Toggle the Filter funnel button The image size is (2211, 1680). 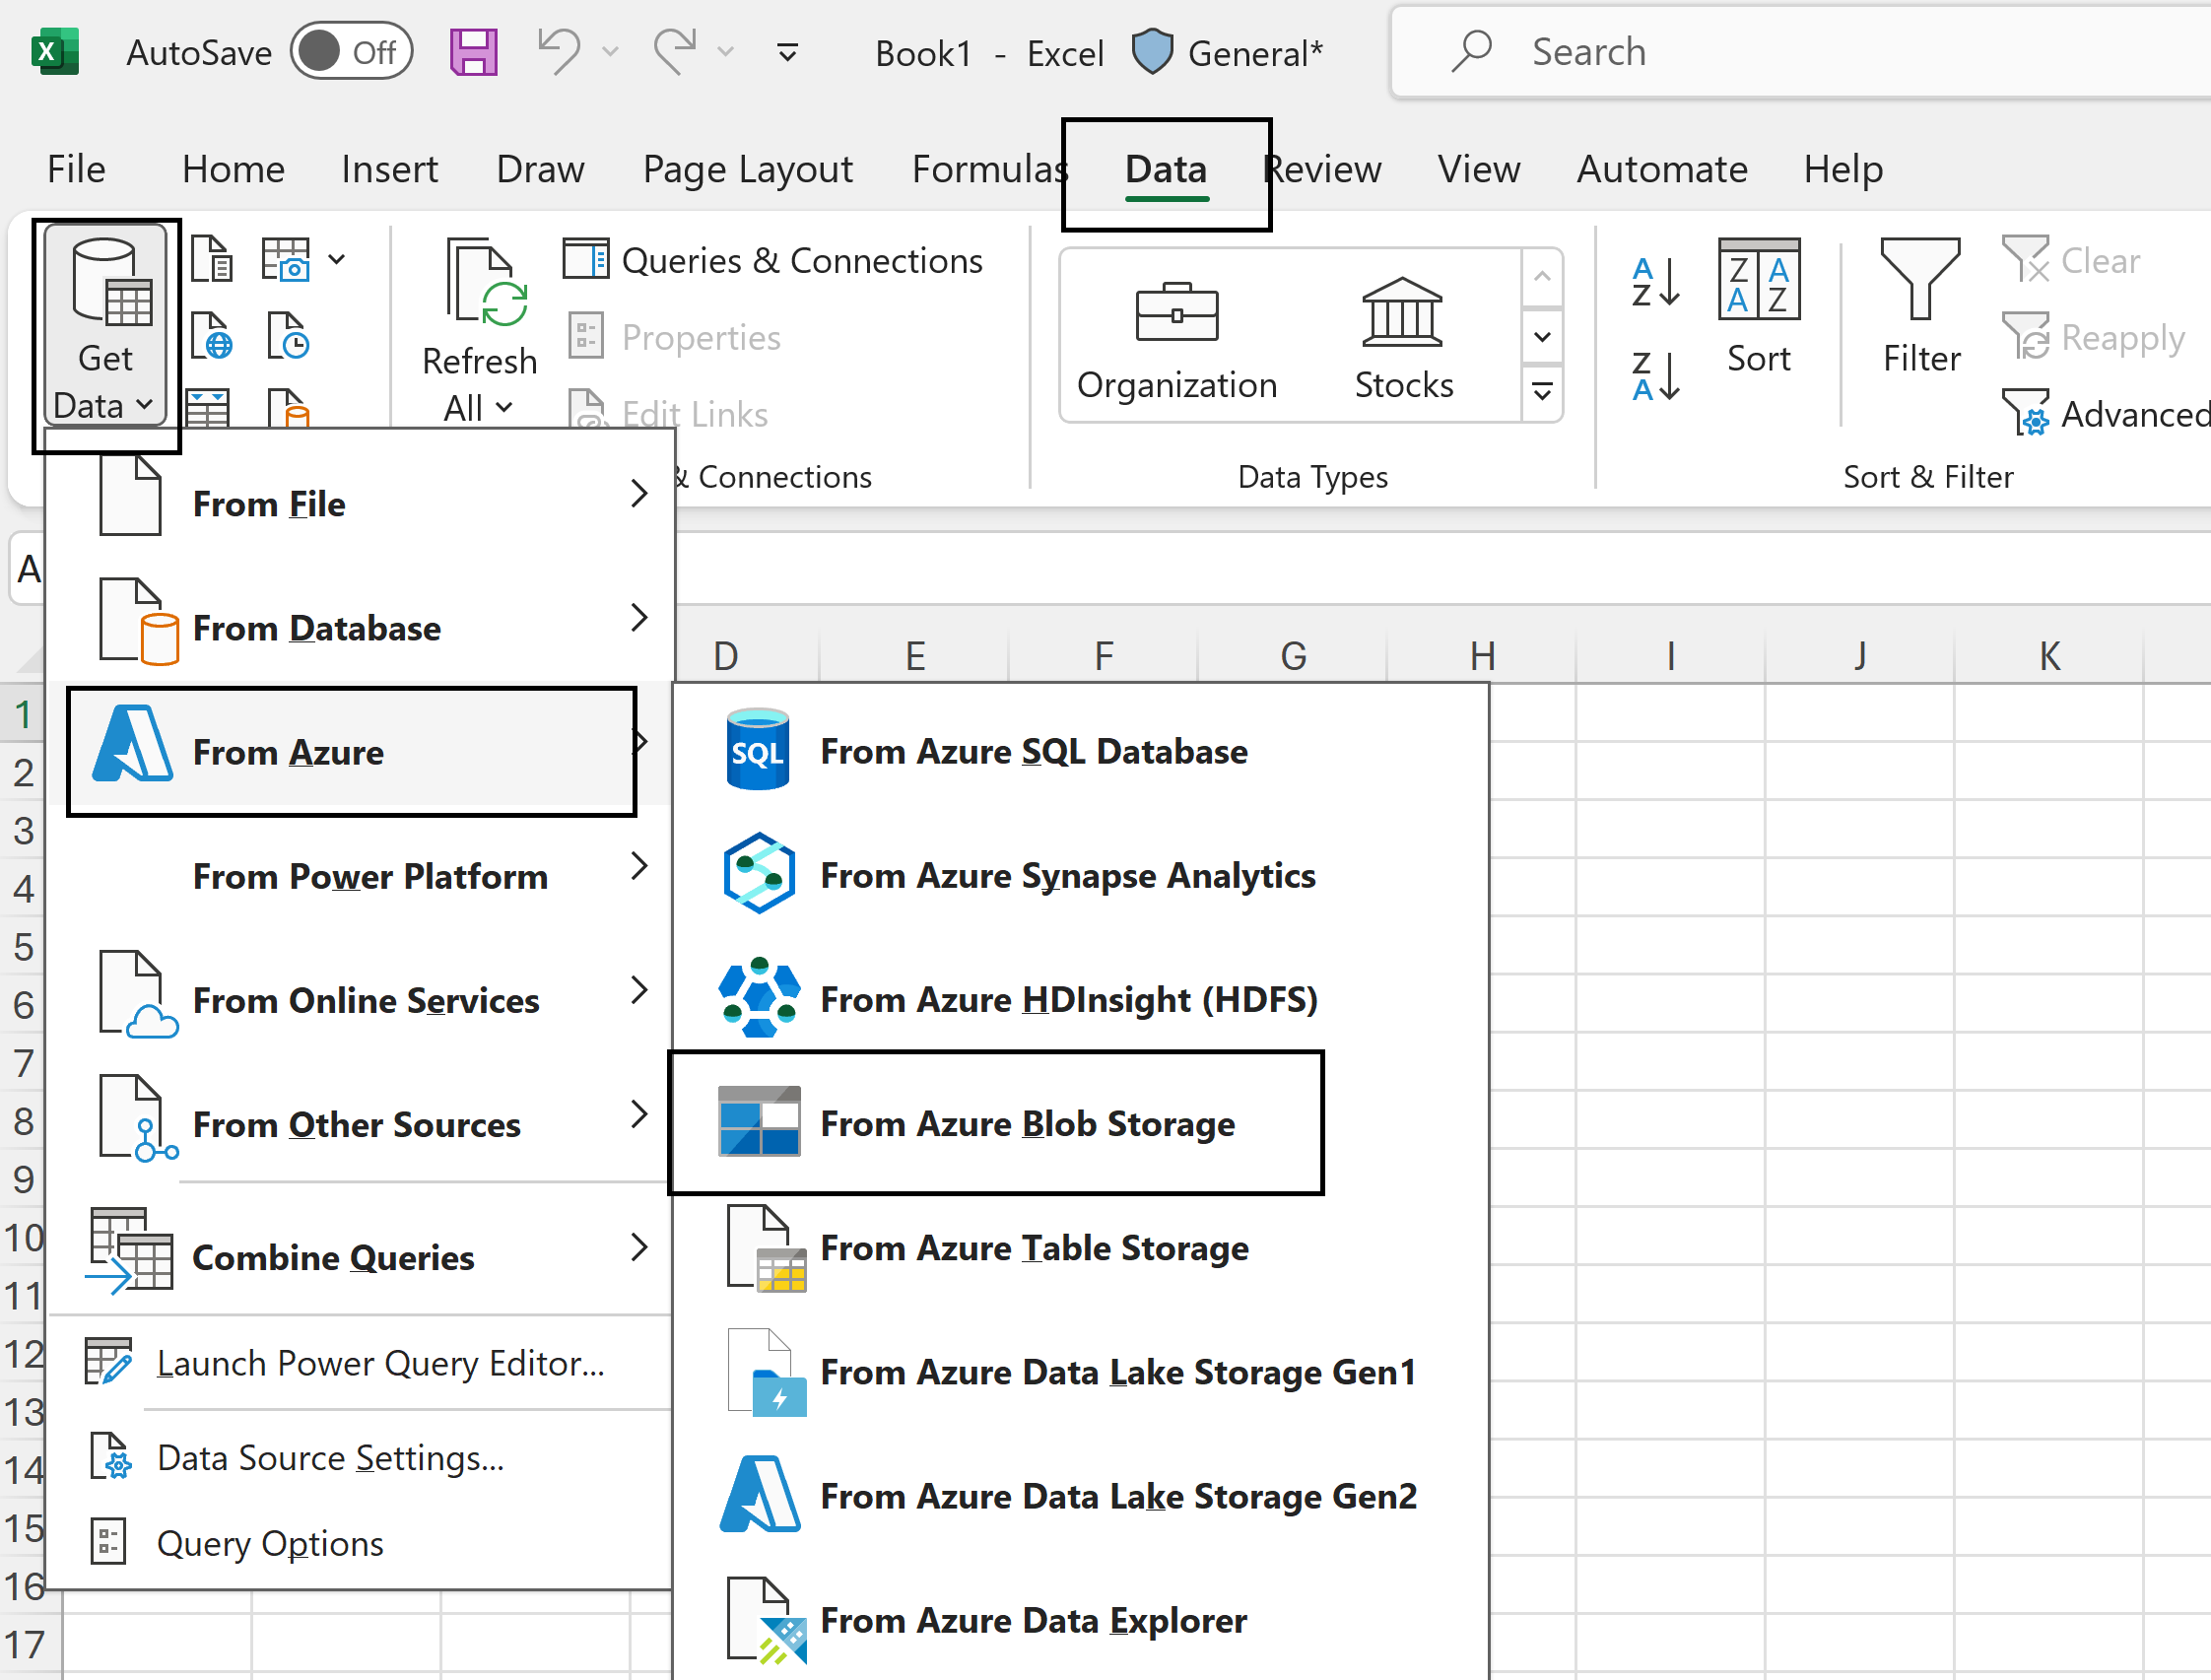point(1920,308)
